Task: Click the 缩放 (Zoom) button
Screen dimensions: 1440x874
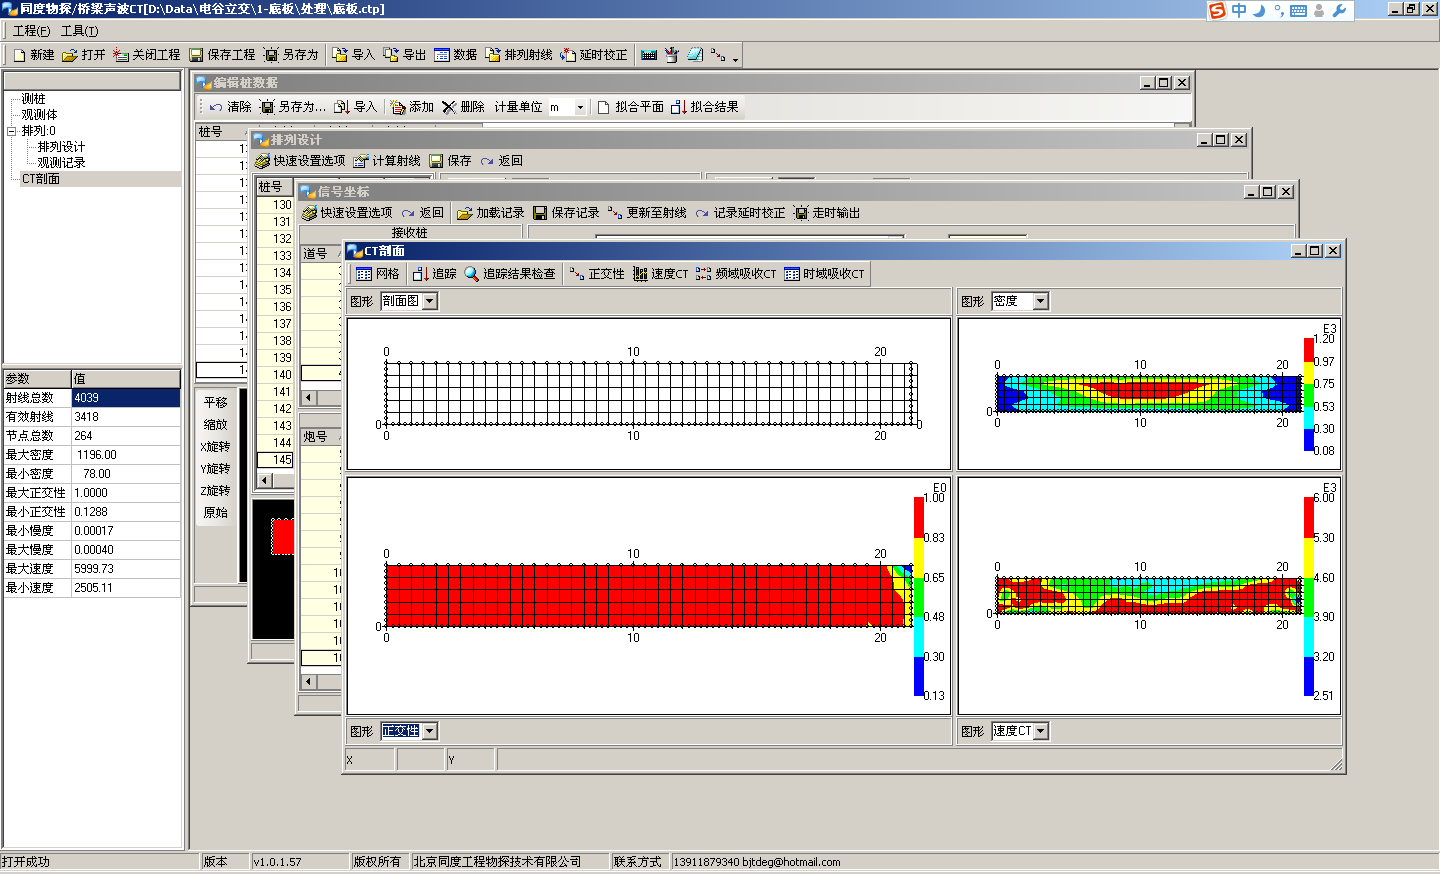Action: (216, 425)
